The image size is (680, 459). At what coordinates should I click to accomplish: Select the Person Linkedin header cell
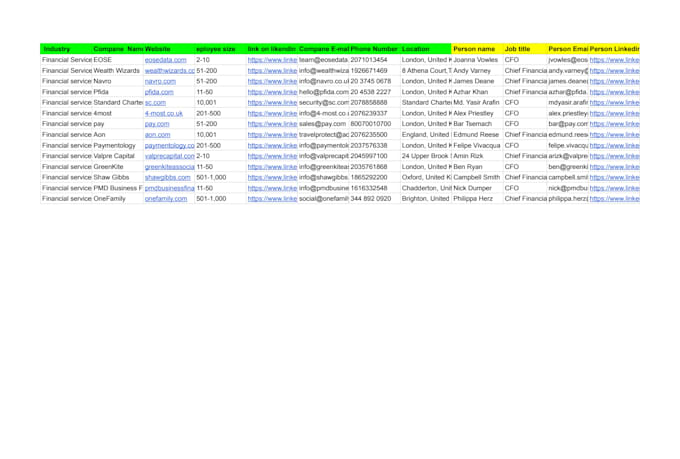pyautogui.click(x=614, y=49)
